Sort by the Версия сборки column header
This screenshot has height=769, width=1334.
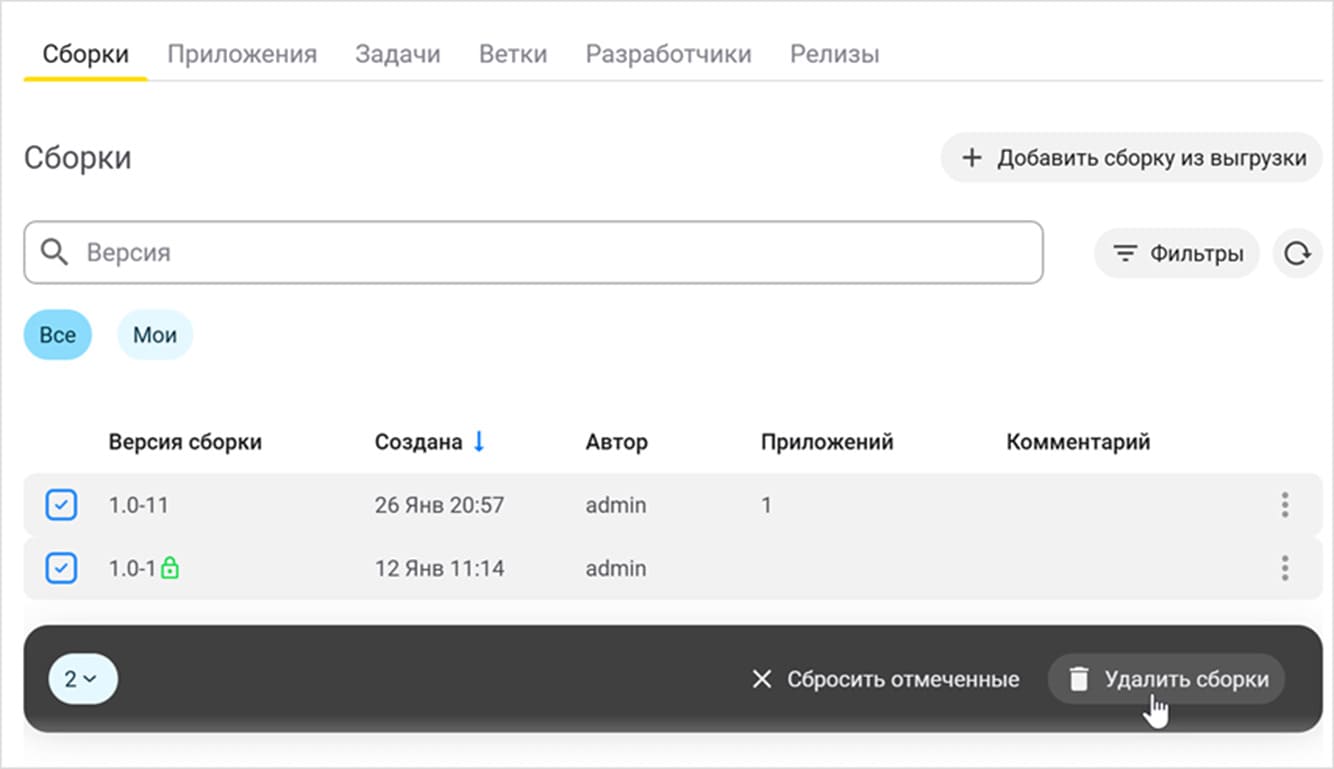pyautogui.click(x=185, y=441)
